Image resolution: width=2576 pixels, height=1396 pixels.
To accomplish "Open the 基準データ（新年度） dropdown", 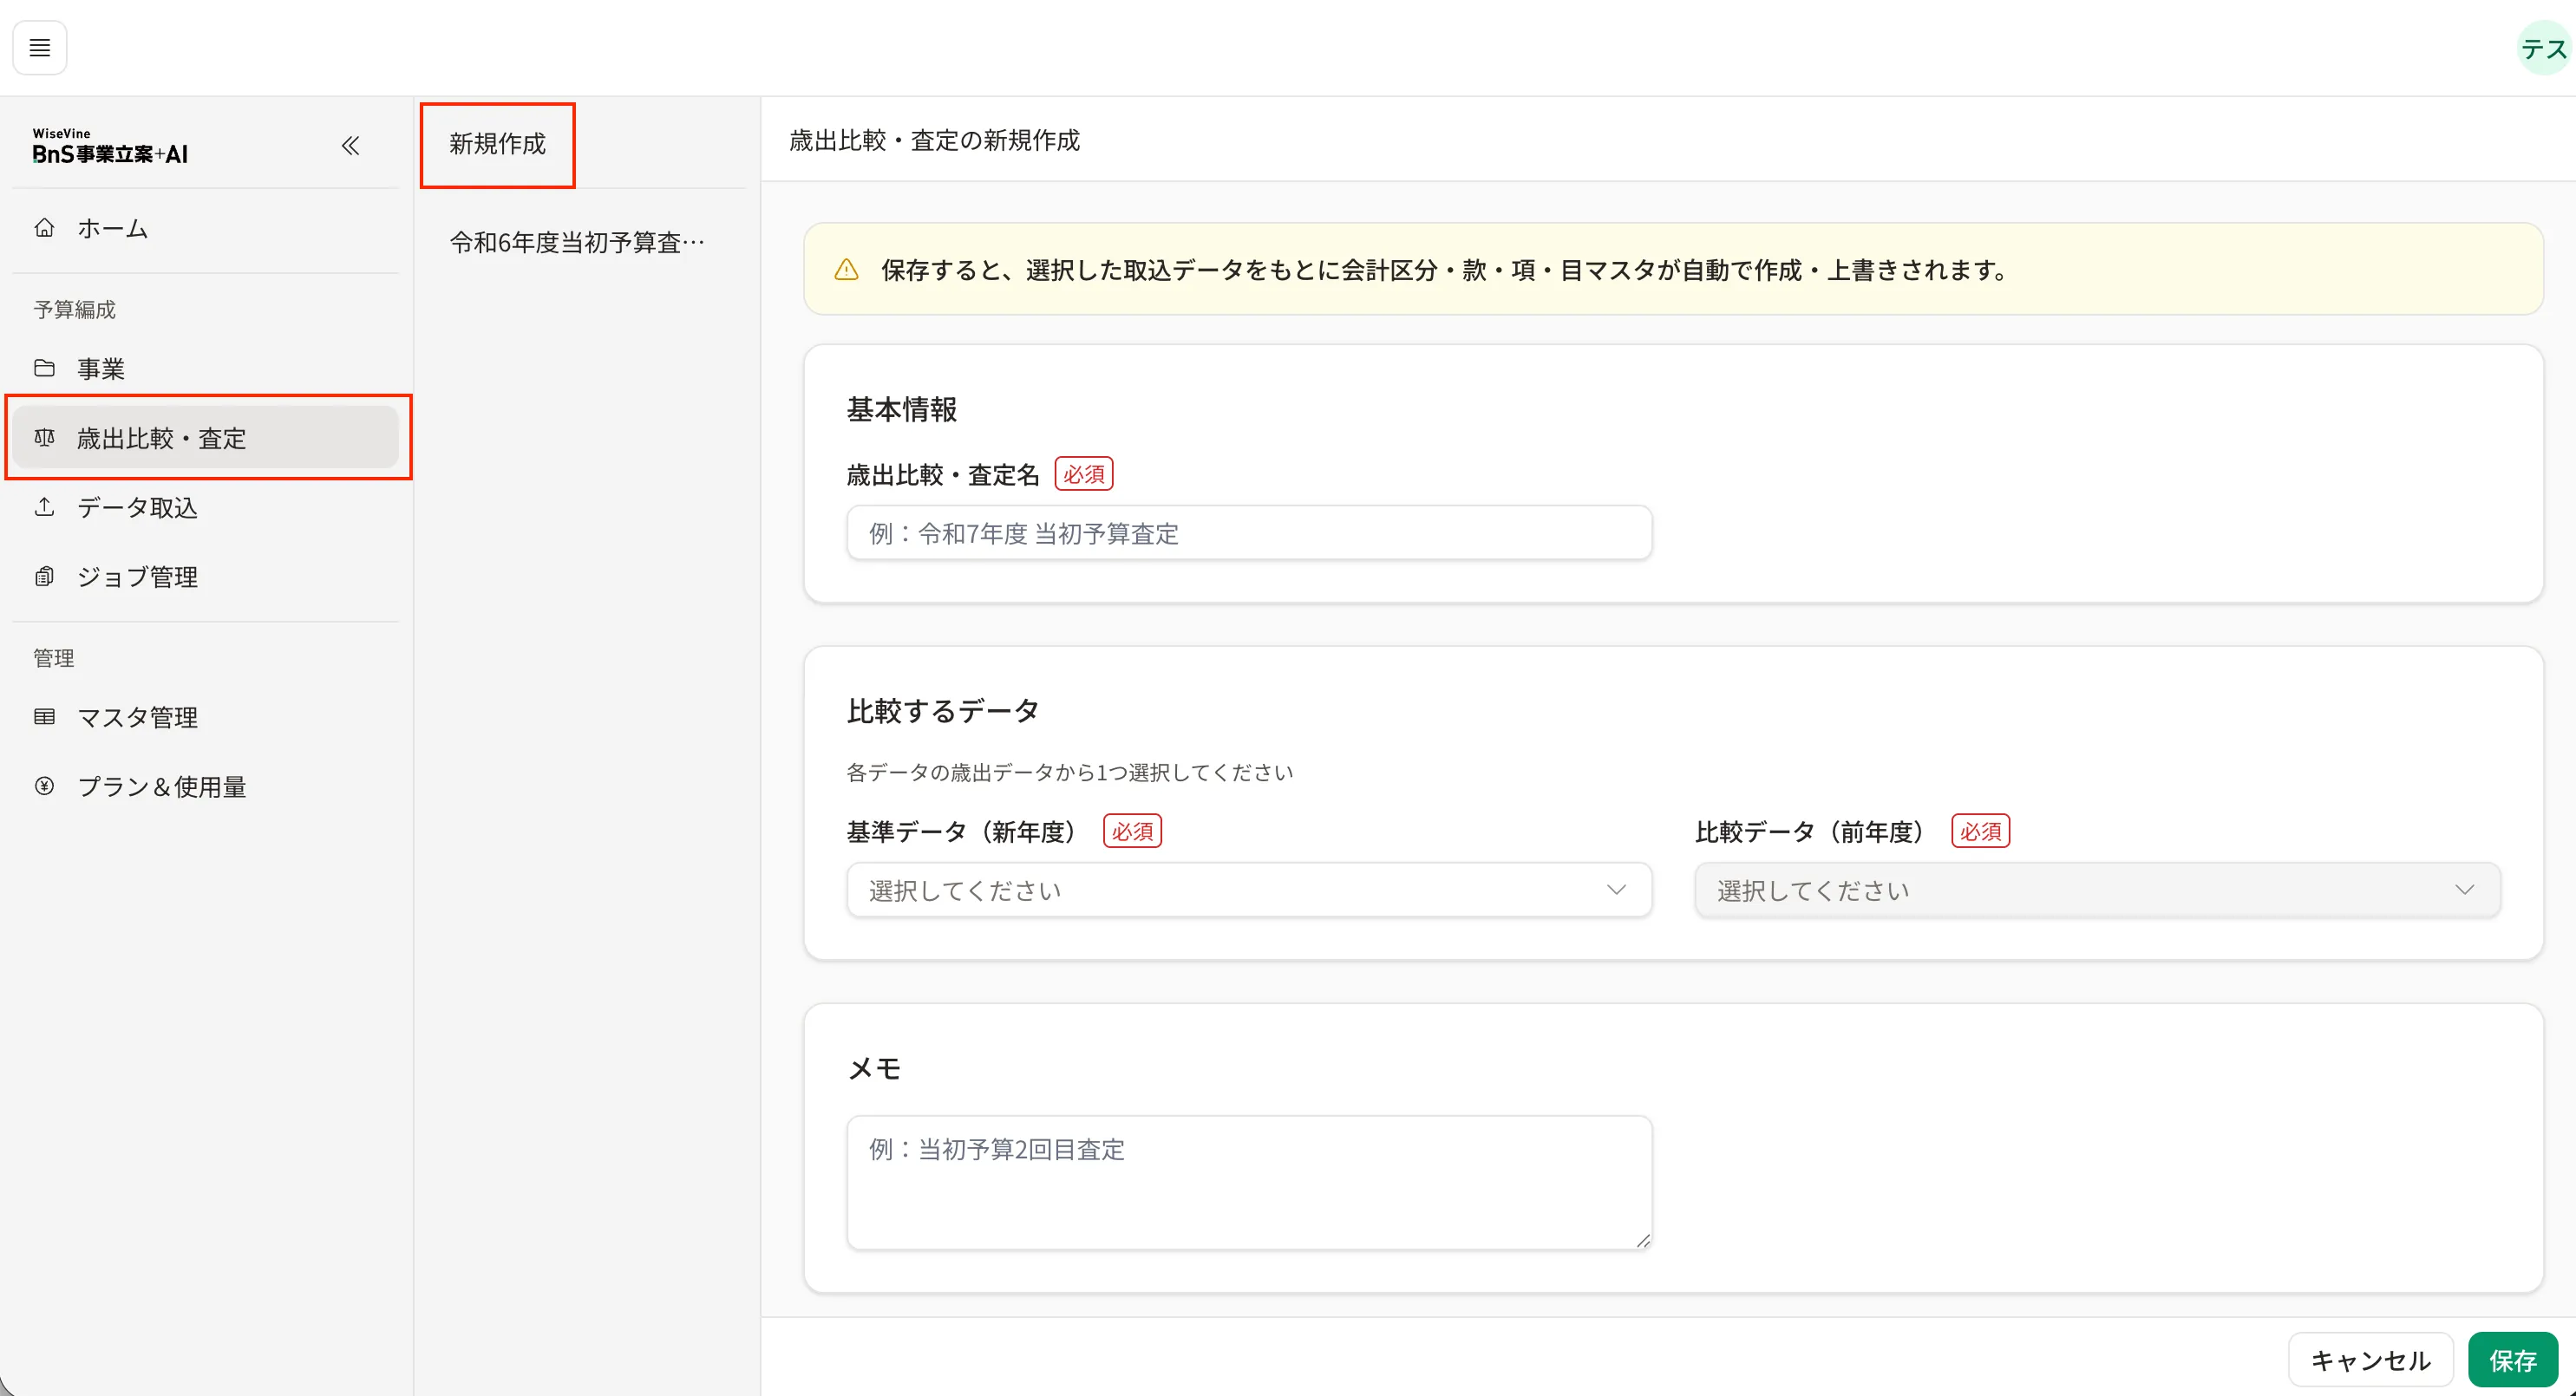I will point(1249,890).
